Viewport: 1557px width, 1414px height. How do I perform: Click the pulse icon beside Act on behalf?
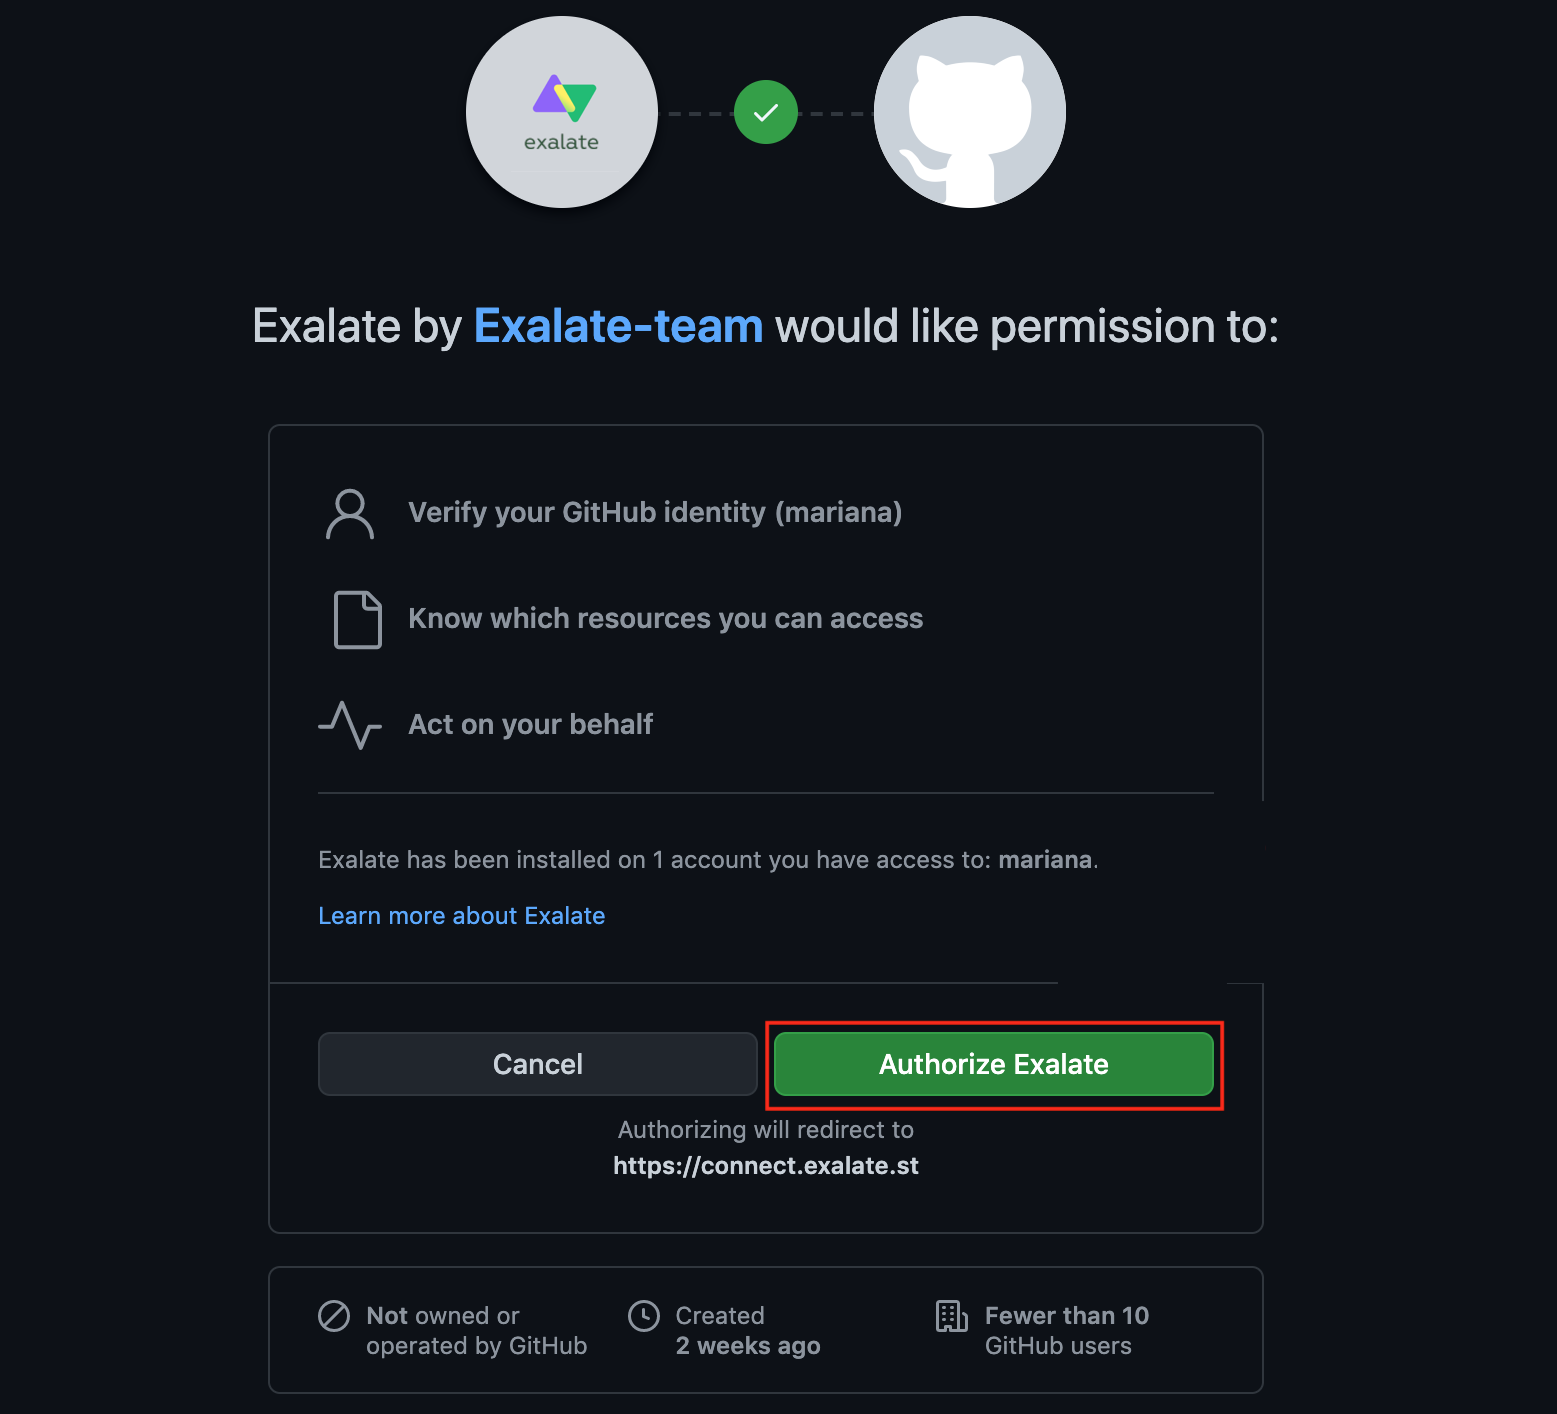pyautogui.click(x=350, y=725)
